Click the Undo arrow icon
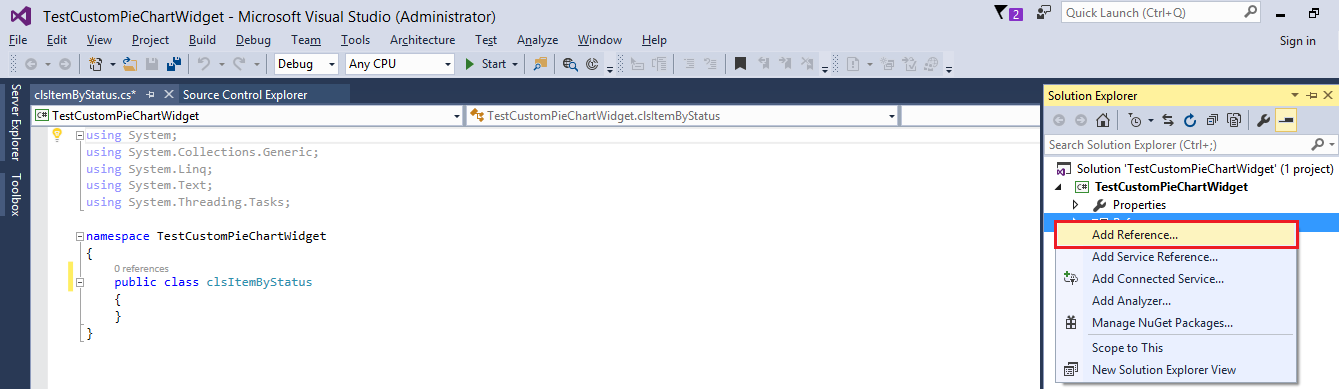Viewport: 1339px width, 389px height. click(x=203, y=64)
